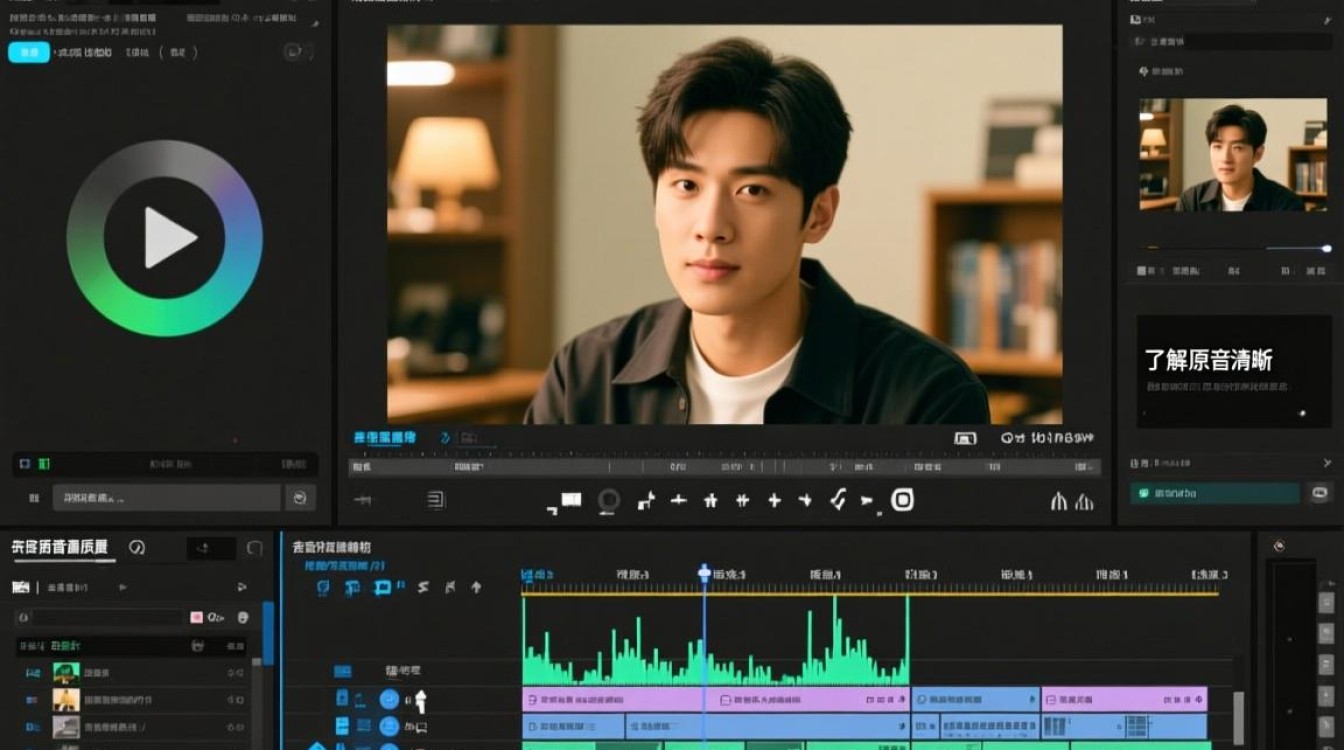This screenshot has width=1344, height=750.
Task: Click the lightning-shaped icon in the transport bar
Action: pyautogui.click(x=838, y=499)
